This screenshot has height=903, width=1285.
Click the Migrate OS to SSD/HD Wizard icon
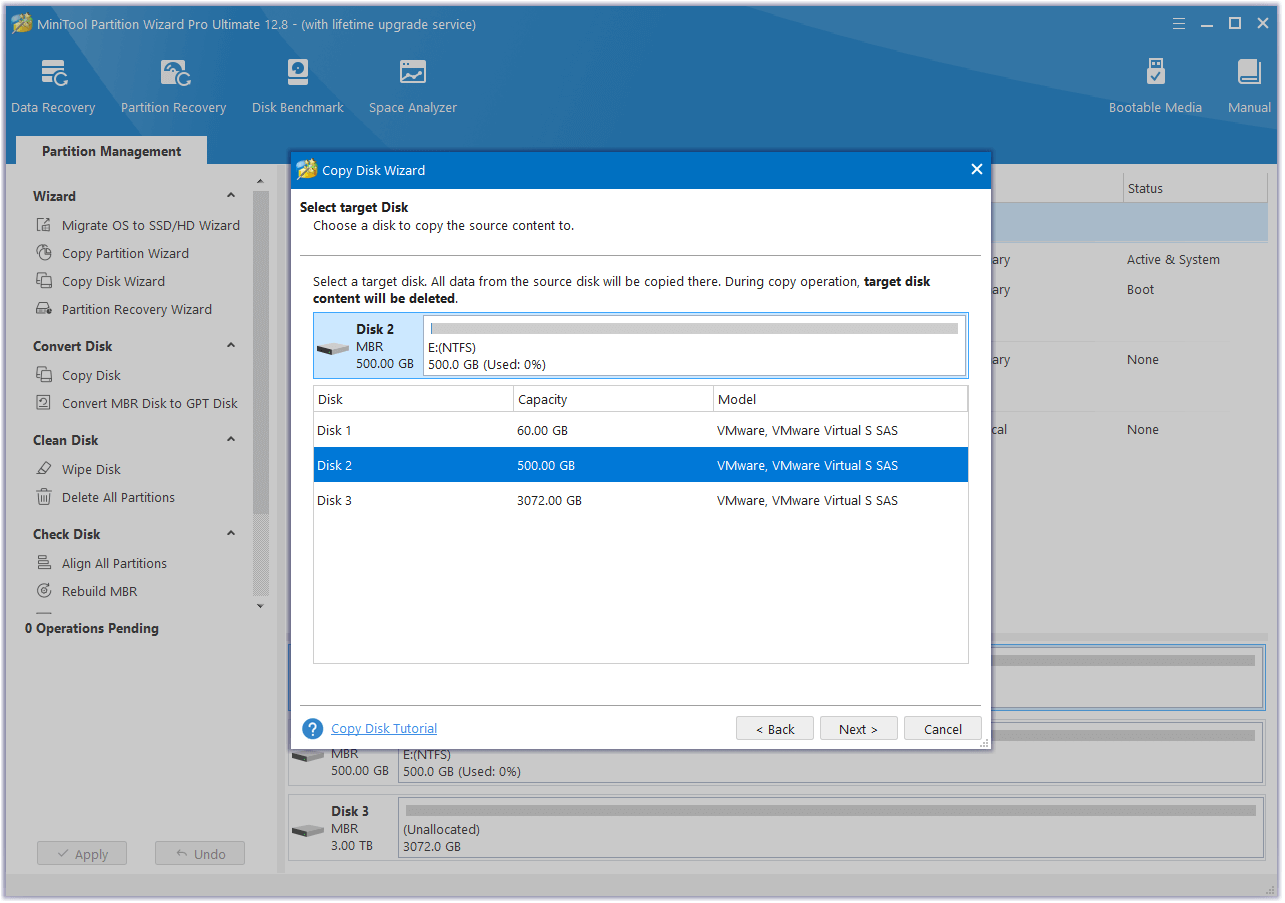coord(44,225)
